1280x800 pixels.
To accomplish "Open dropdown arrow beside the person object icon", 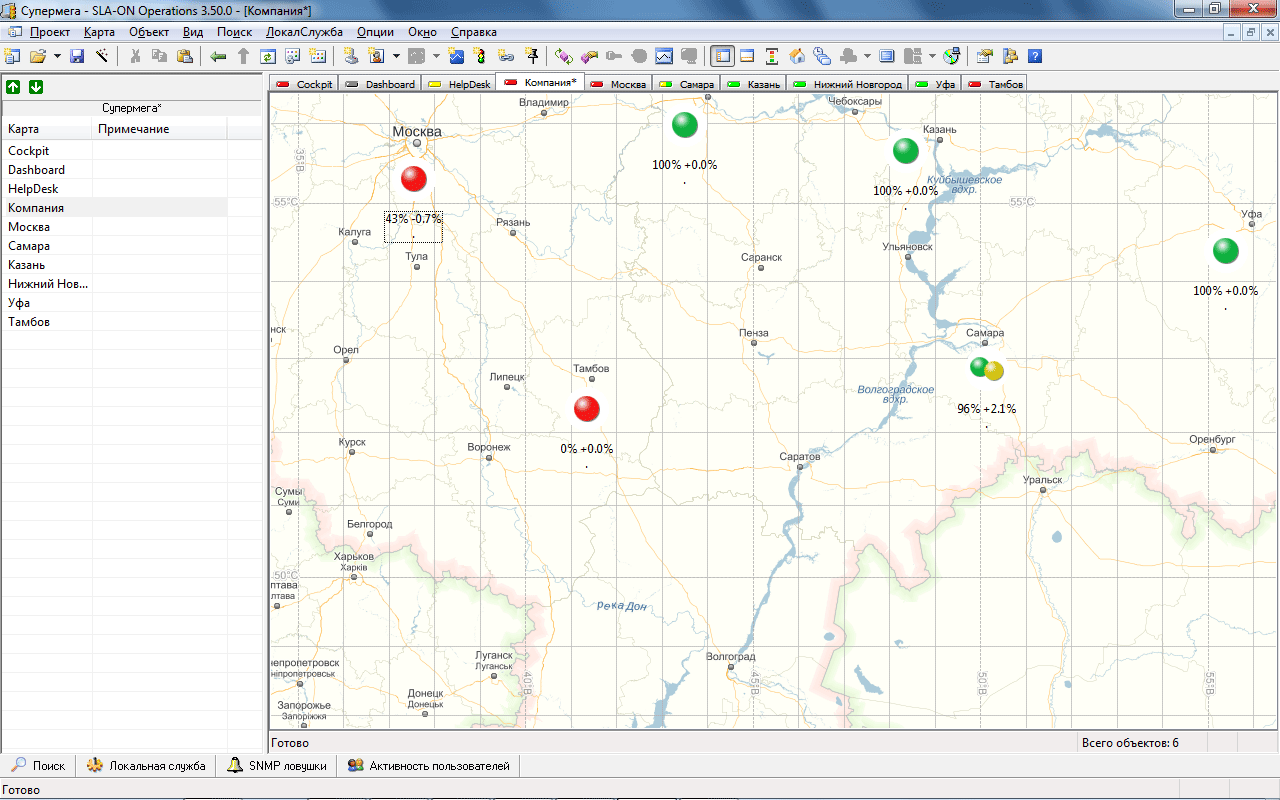I will [x=396, y=56].
